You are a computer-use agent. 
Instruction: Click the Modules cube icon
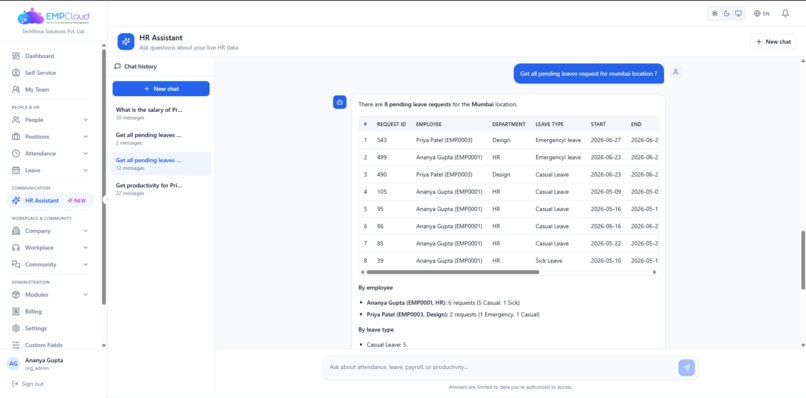point(16,295)
